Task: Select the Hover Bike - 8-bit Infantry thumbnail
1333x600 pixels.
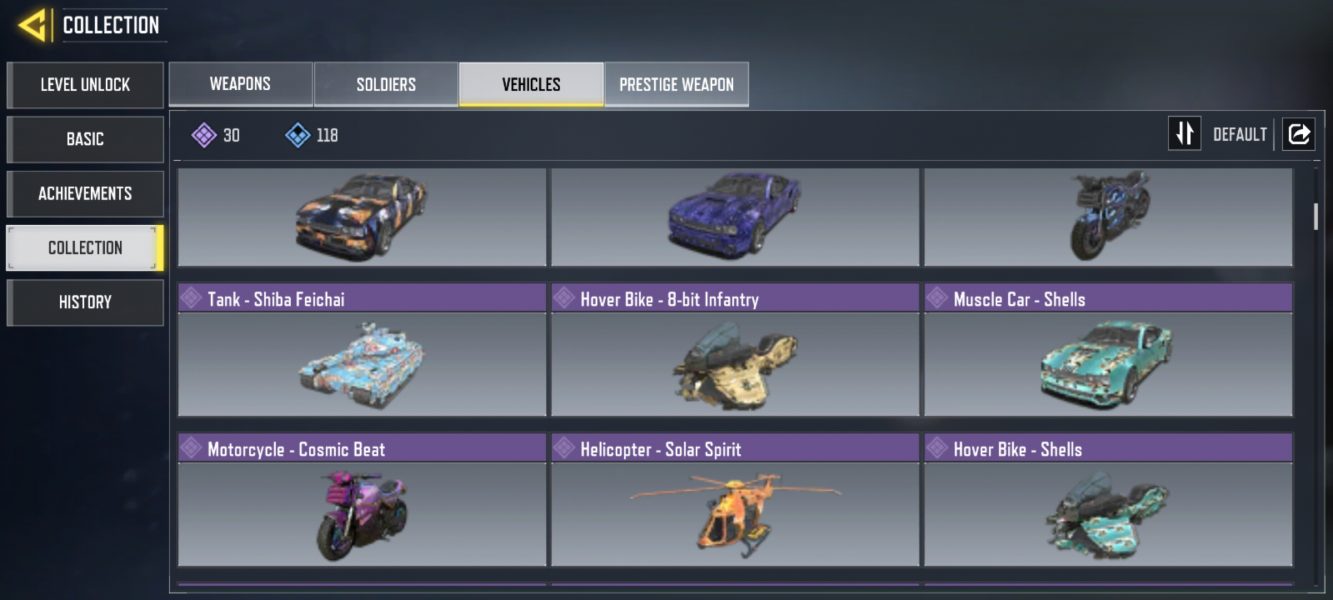Action: (735, 364)
